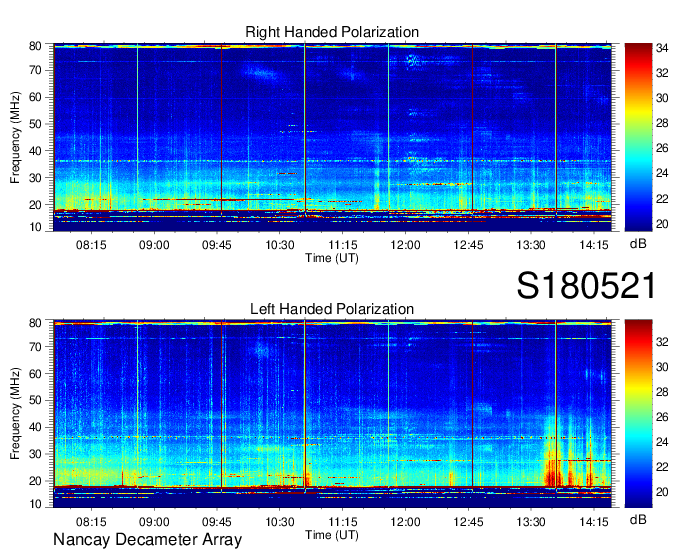The image size is (680, 552).
Task: Click the 20 MHz tick of Right Handed plot
Action: [35, 205]
